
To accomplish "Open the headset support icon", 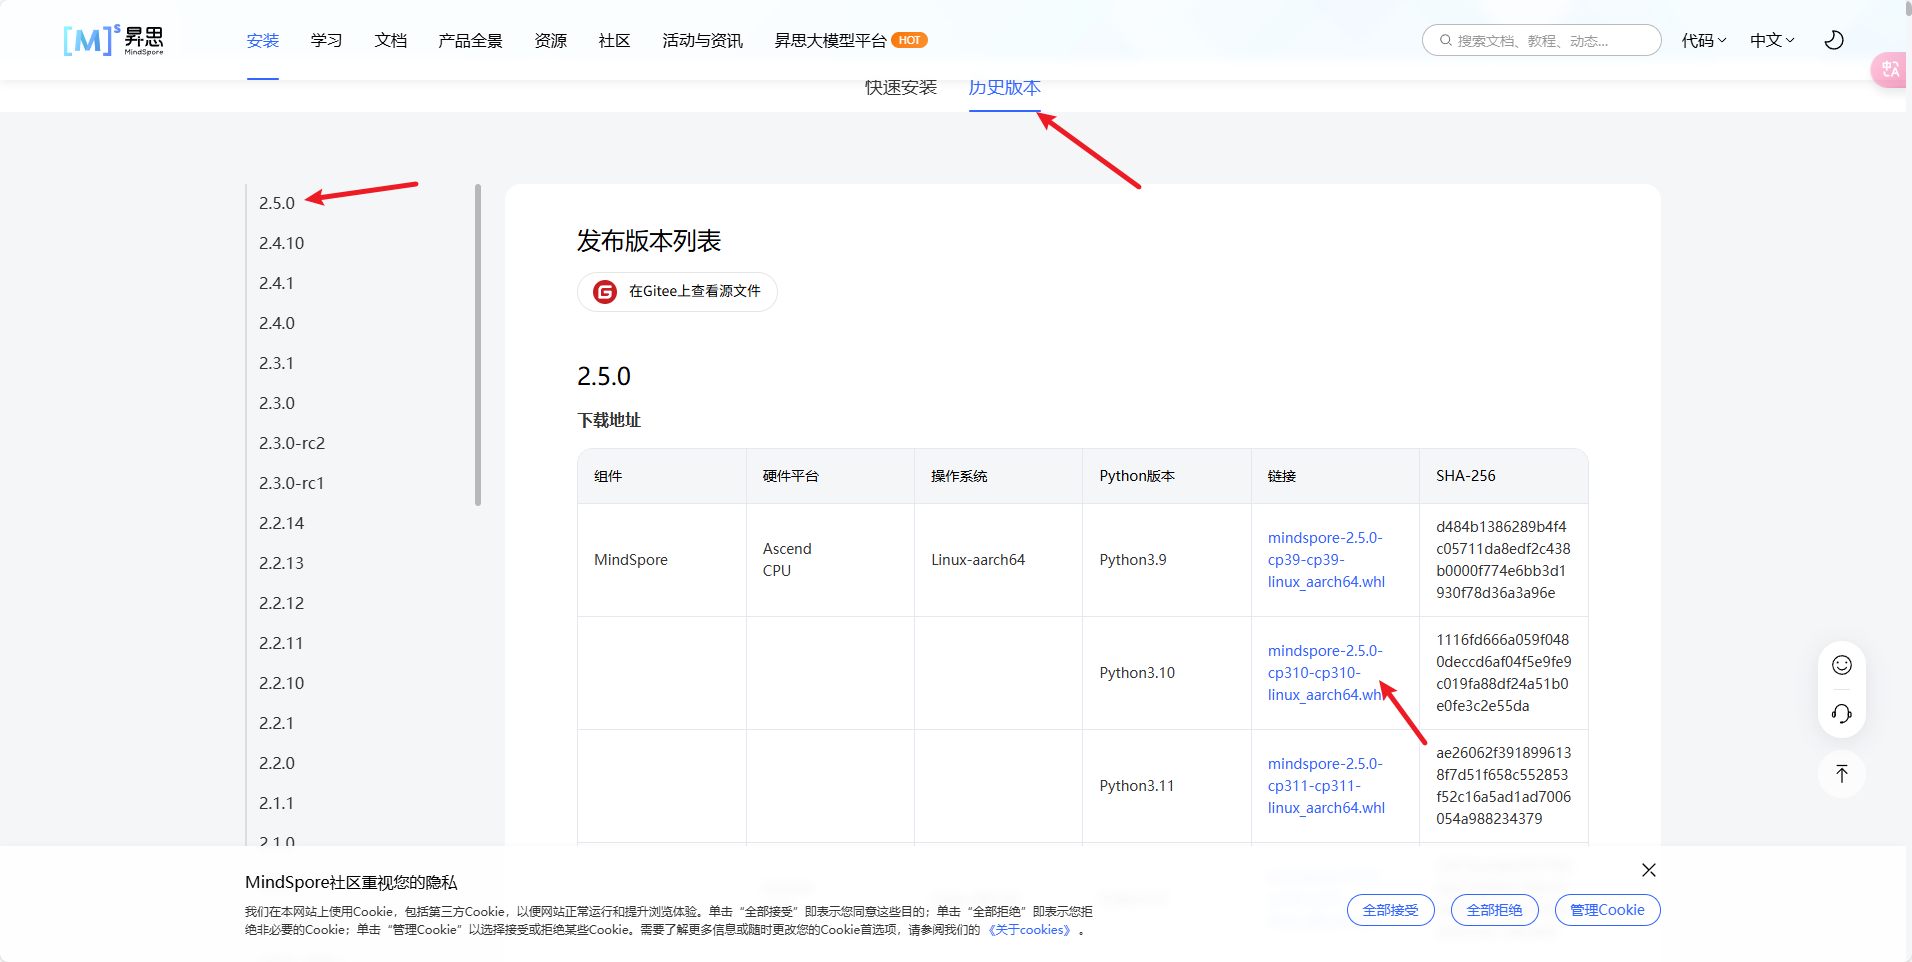I will [x=1842, y=714].
